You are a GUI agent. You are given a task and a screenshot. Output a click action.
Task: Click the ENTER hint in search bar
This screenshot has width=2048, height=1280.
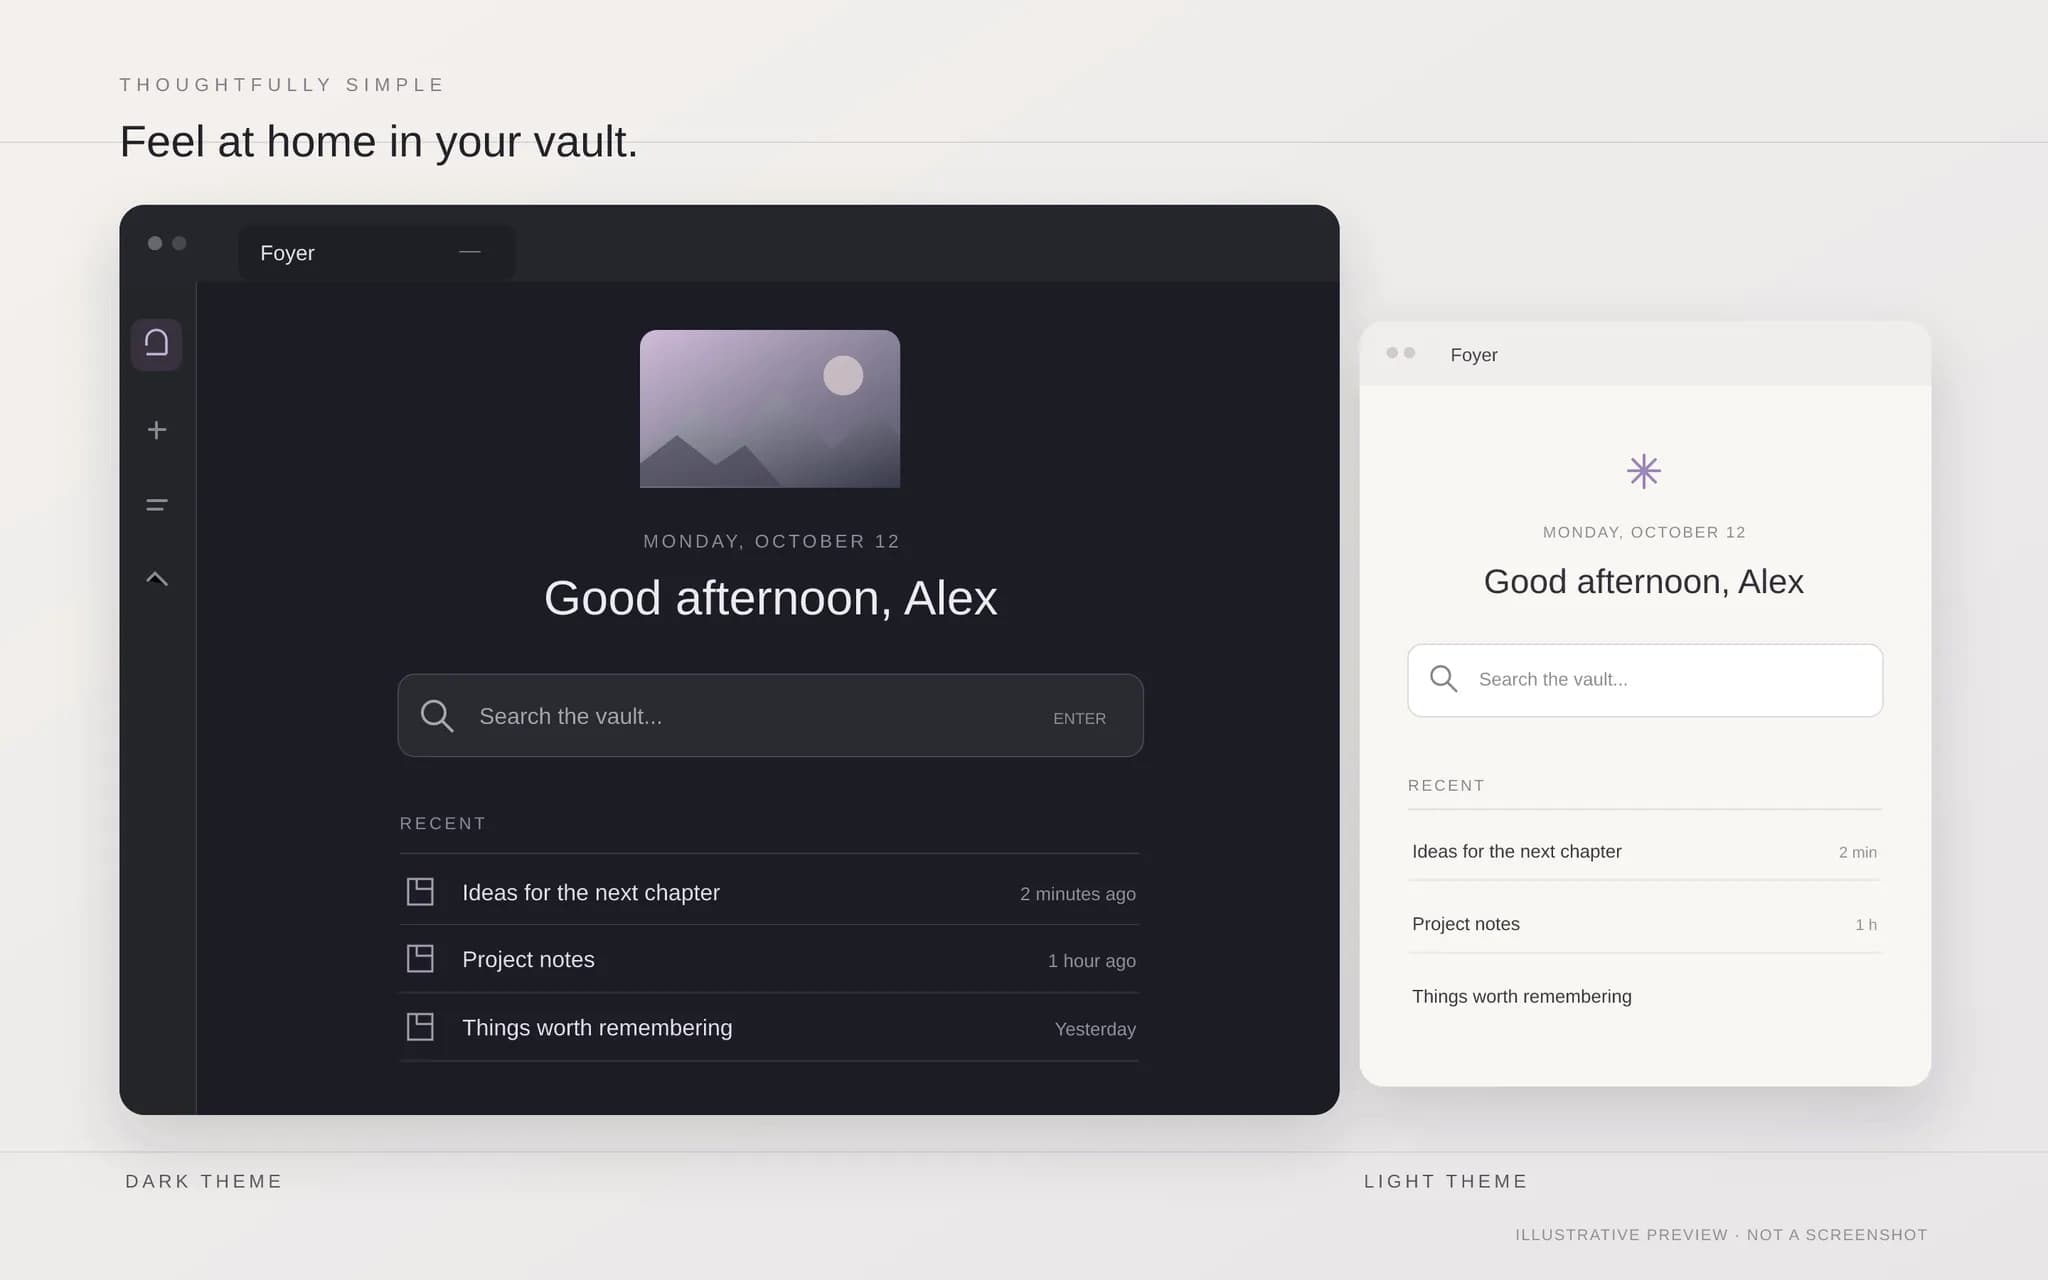1079,719
